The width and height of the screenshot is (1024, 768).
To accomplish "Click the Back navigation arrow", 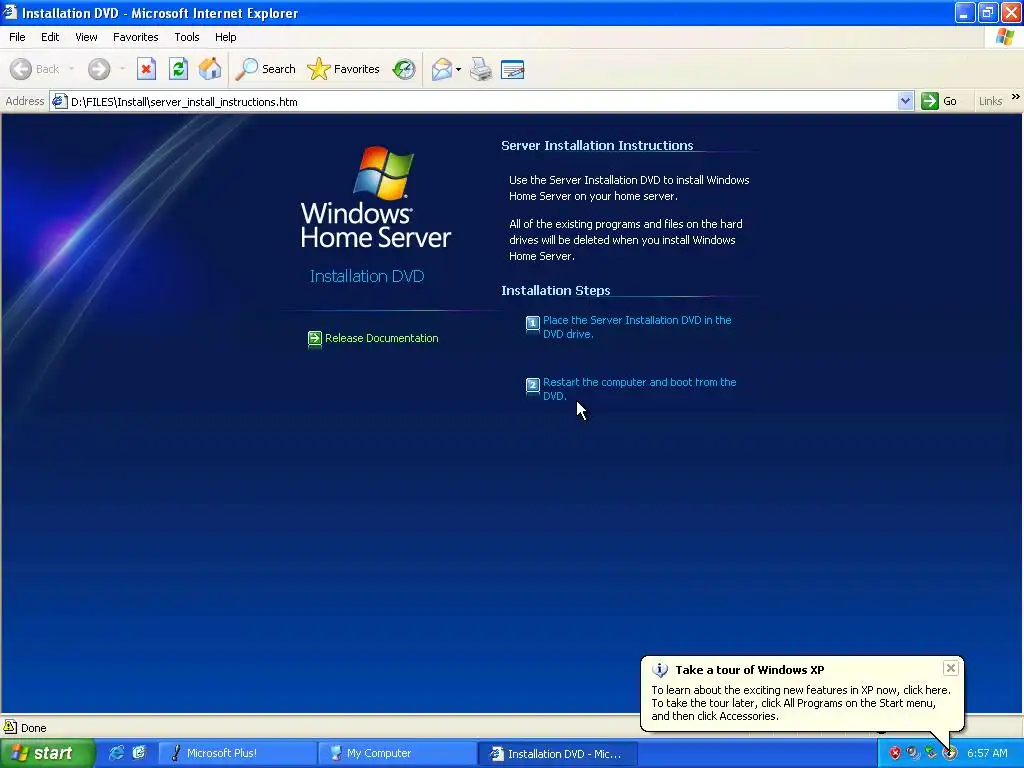I will pos(34,69).
